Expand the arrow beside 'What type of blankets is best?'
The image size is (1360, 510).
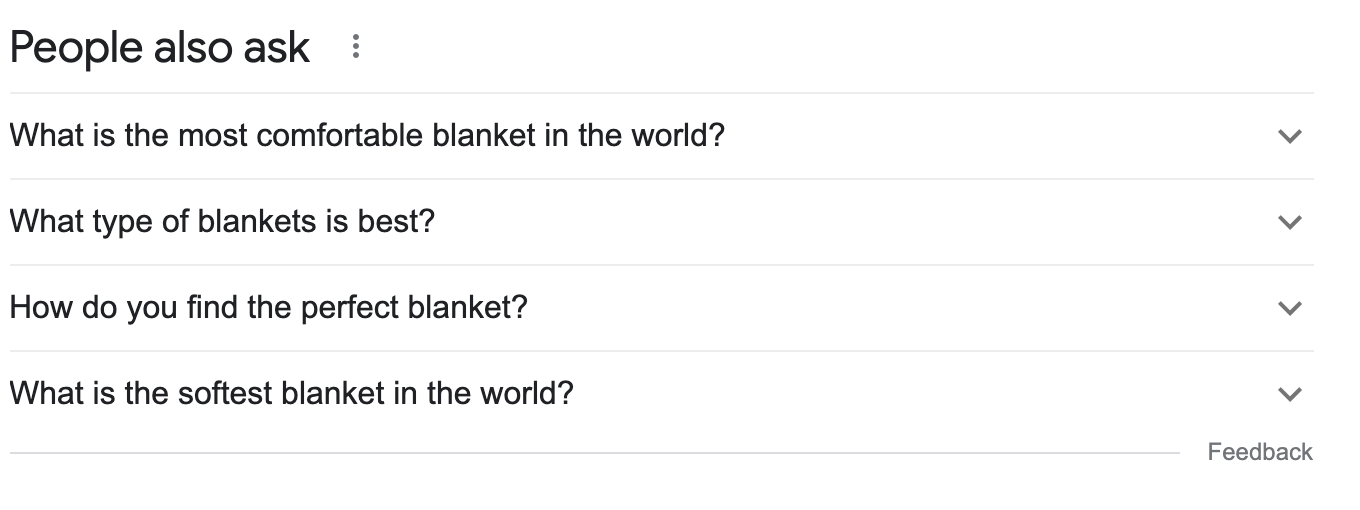click(x=1290, y=222)
